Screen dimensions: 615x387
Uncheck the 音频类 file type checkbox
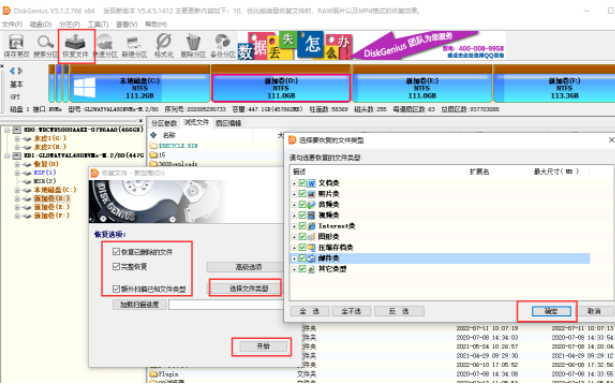(302, 204)
